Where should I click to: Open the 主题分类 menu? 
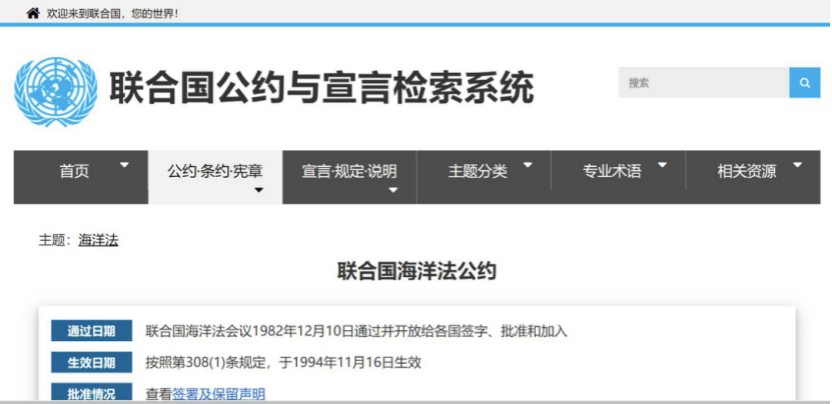coord(478,171)
